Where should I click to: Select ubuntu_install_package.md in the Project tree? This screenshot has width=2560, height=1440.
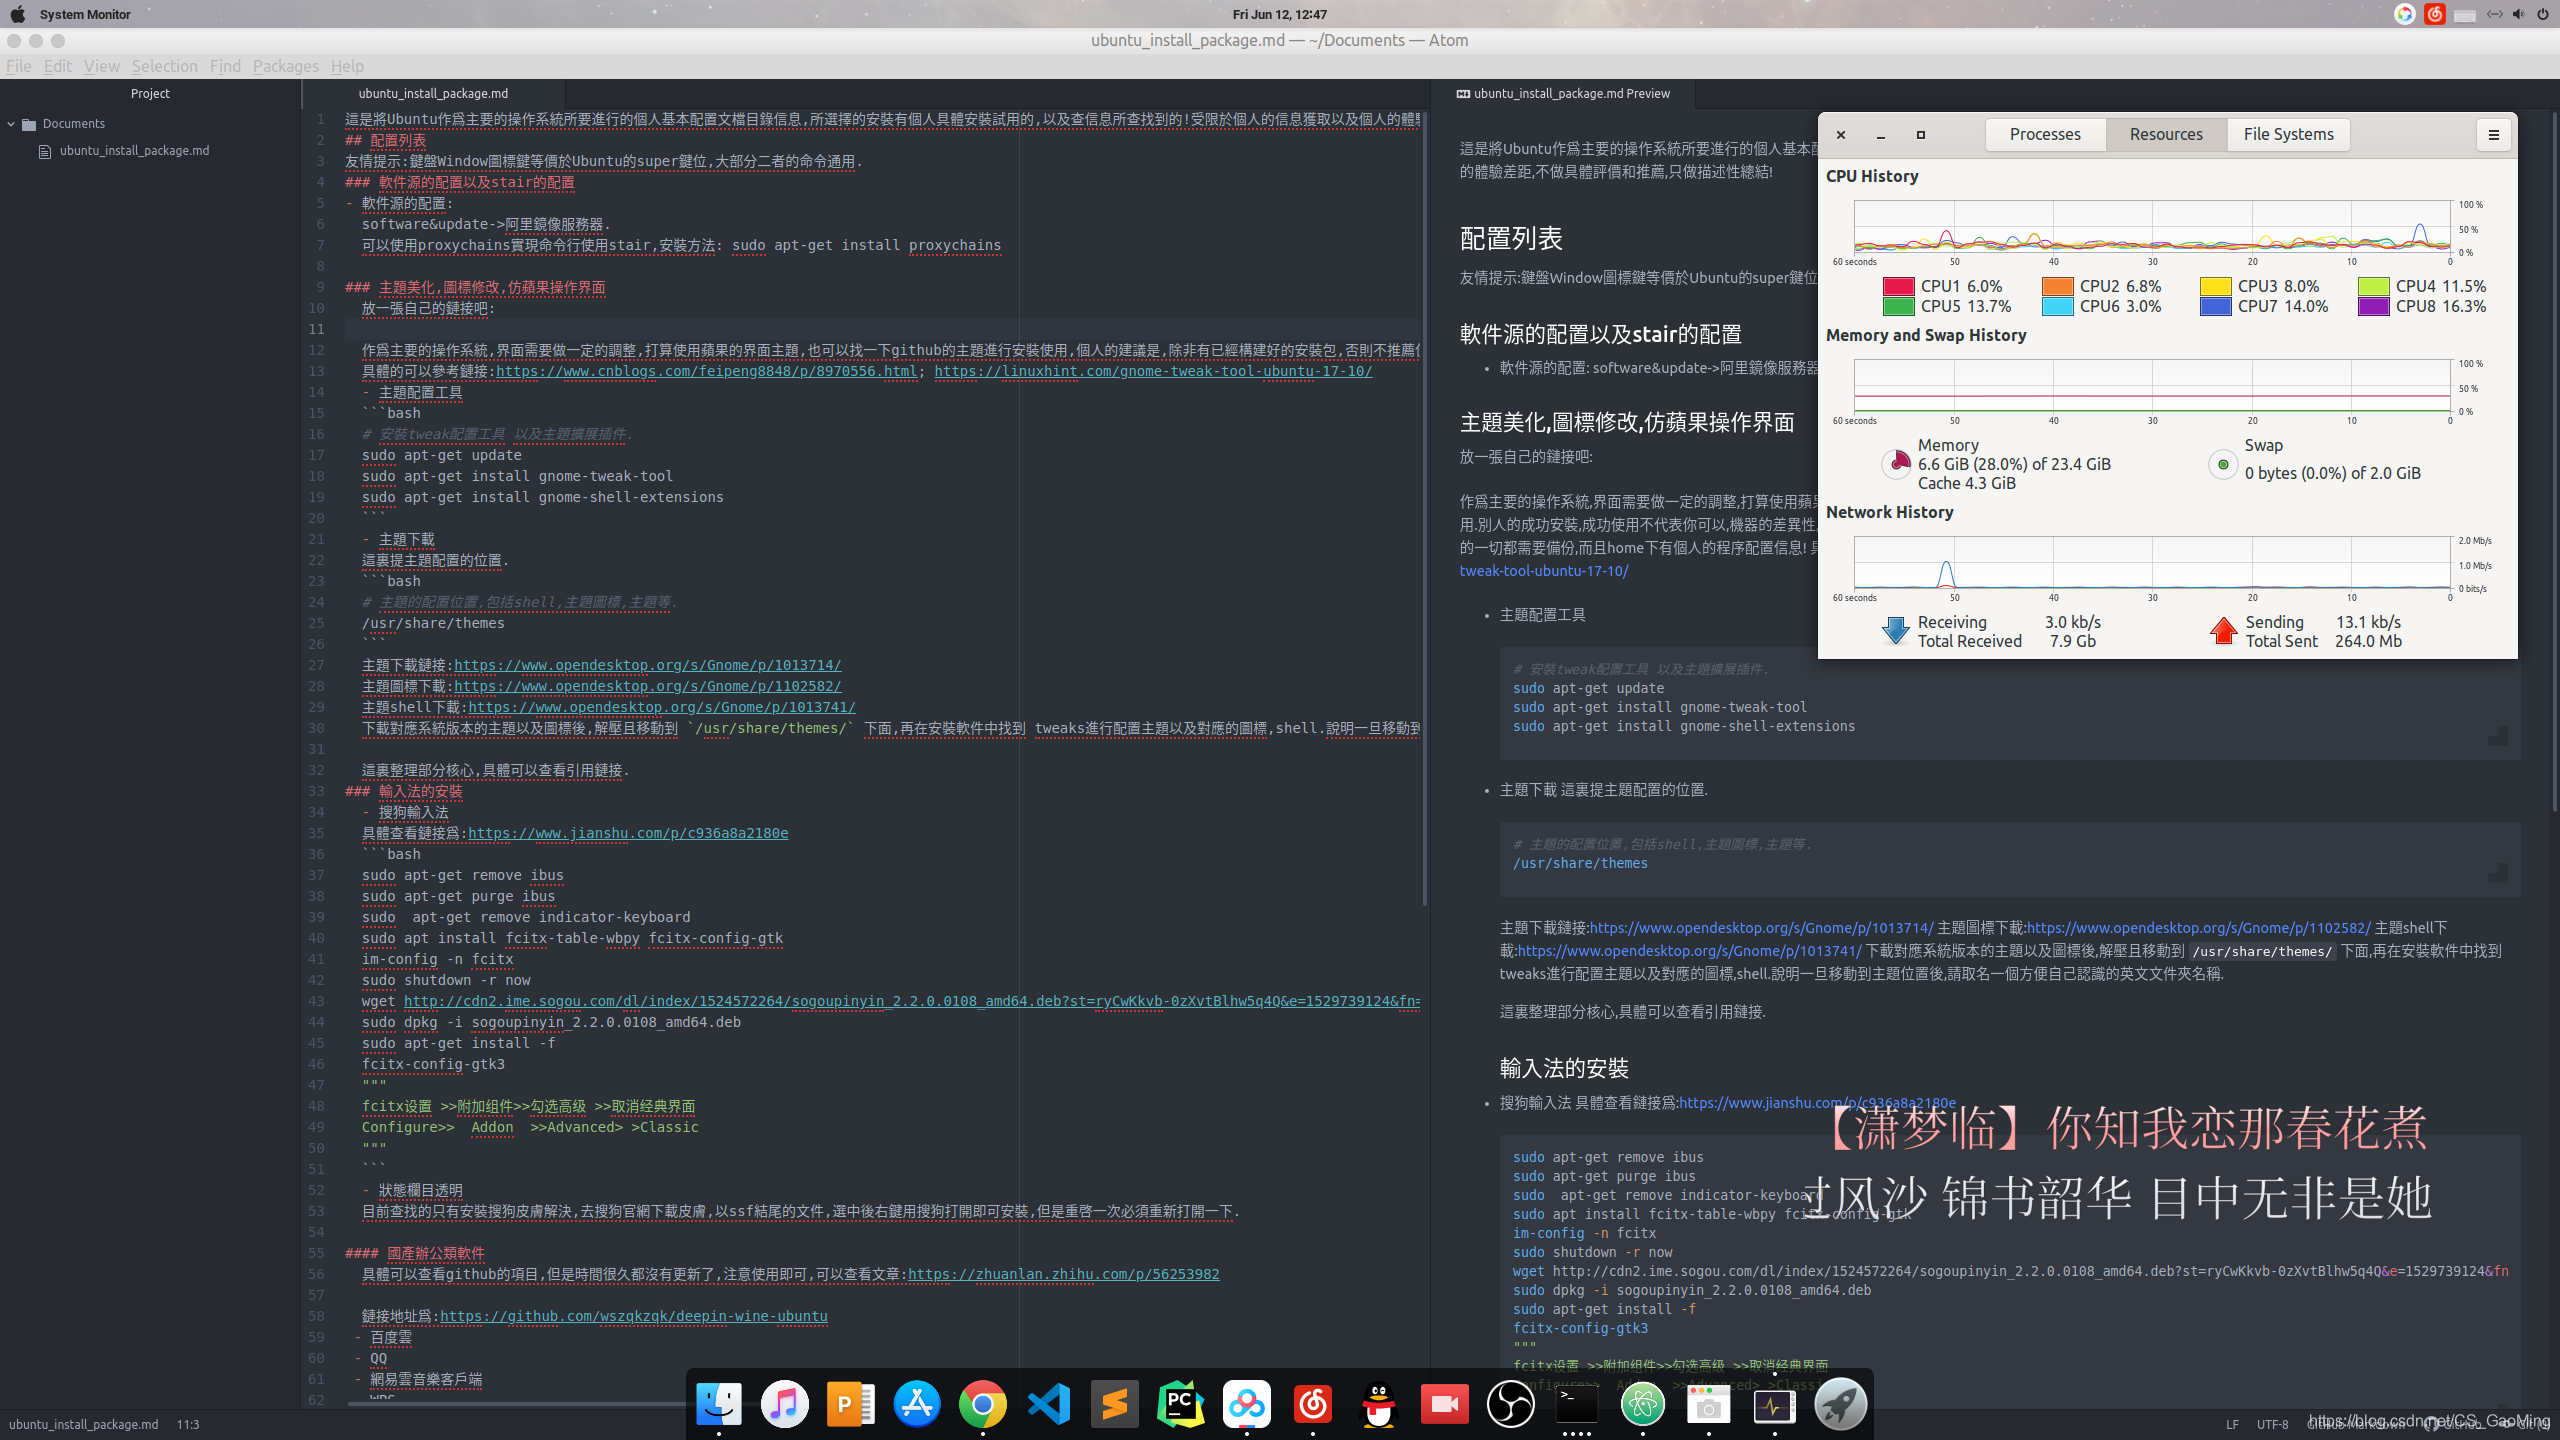pyautogui.click(x=134, y=151)
